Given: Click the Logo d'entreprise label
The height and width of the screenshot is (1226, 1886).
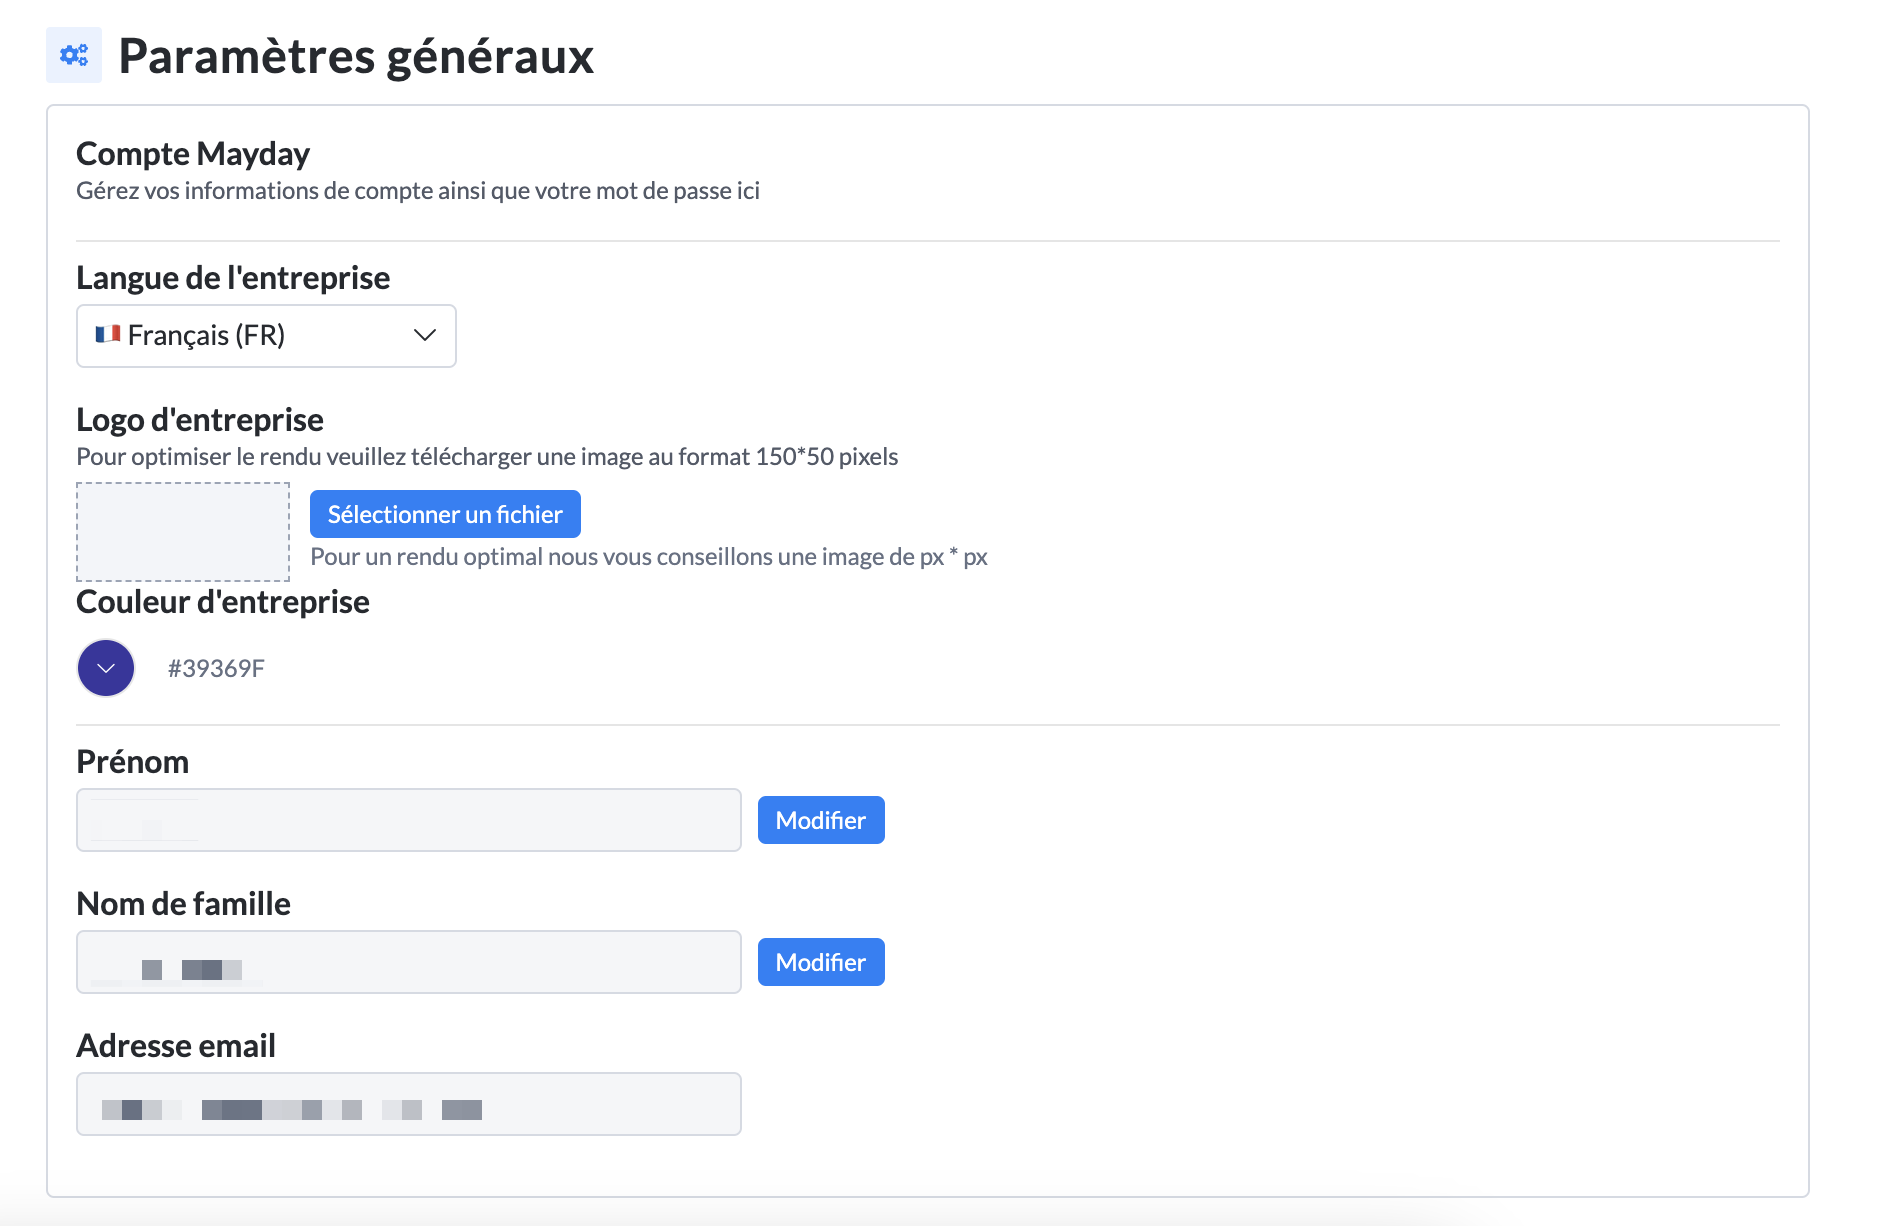Looking at the screenshot, I should tap(200, 420).
